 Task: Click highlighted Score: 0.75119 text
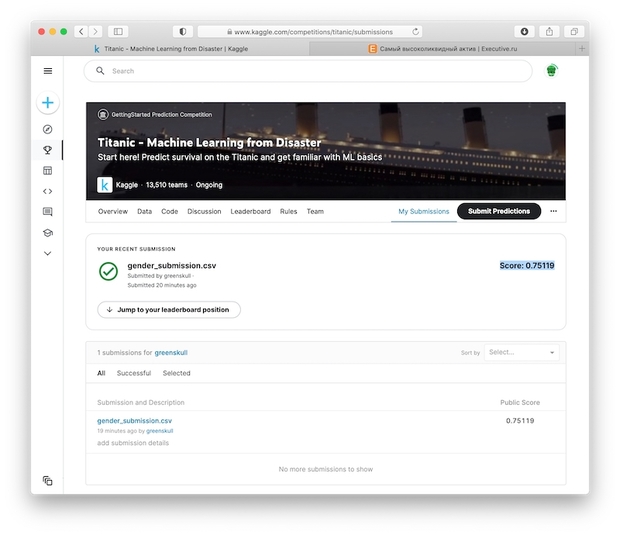(527, 265)
